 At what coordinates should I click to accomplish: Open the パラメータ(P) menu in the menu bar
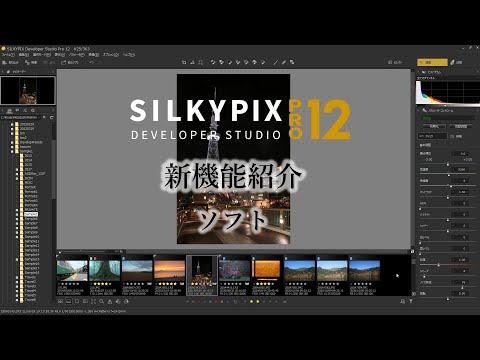tap(77, 55)
